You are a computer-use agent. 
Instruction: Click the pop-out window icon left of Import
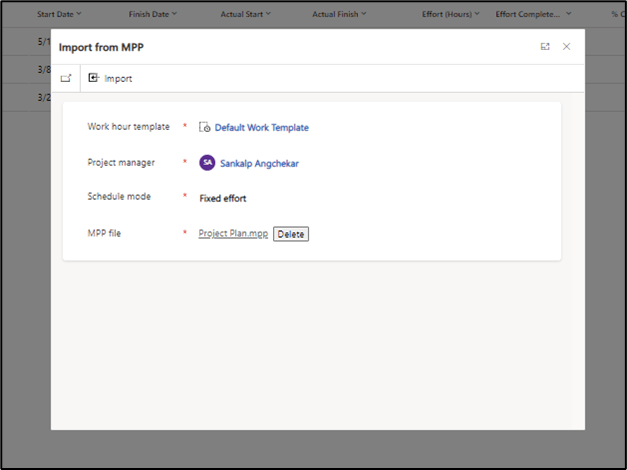[x=66, y=78]
